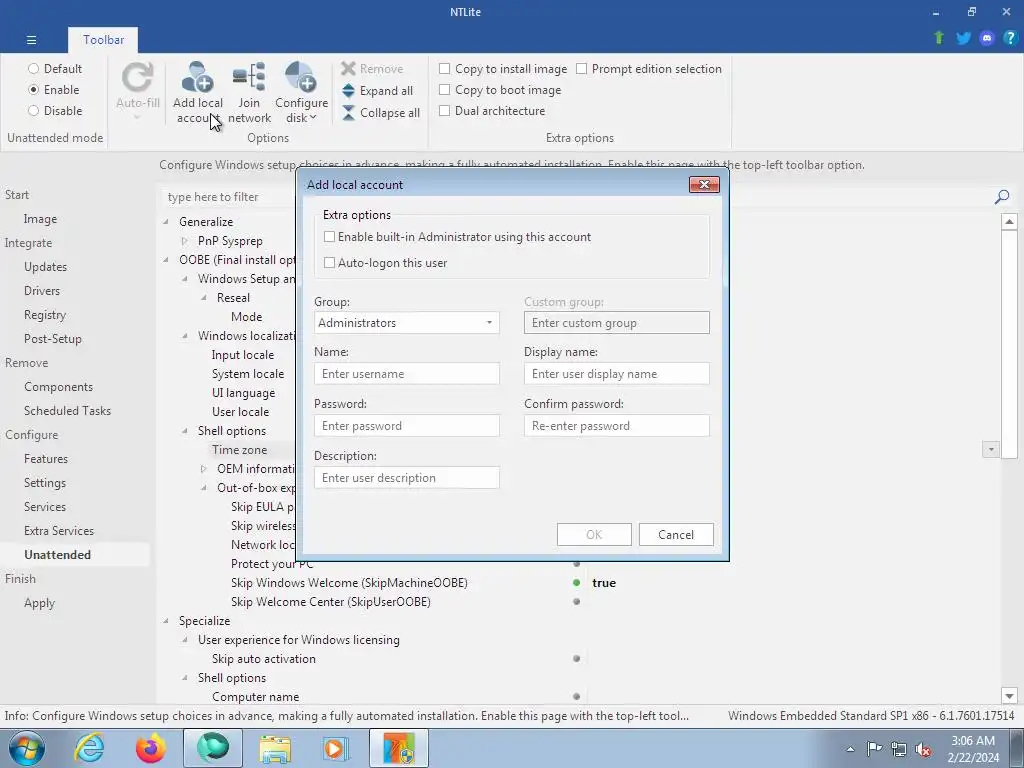Close the Add local account dialog
The width and height of the screenshot is (1024, 768).
[x=704, y=185]
